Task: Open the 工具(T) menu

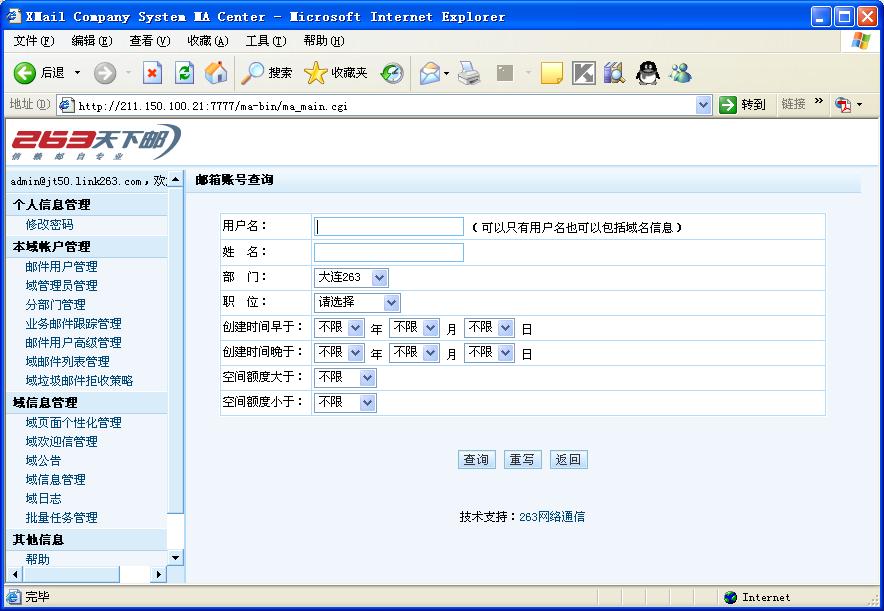Action: 265,41
